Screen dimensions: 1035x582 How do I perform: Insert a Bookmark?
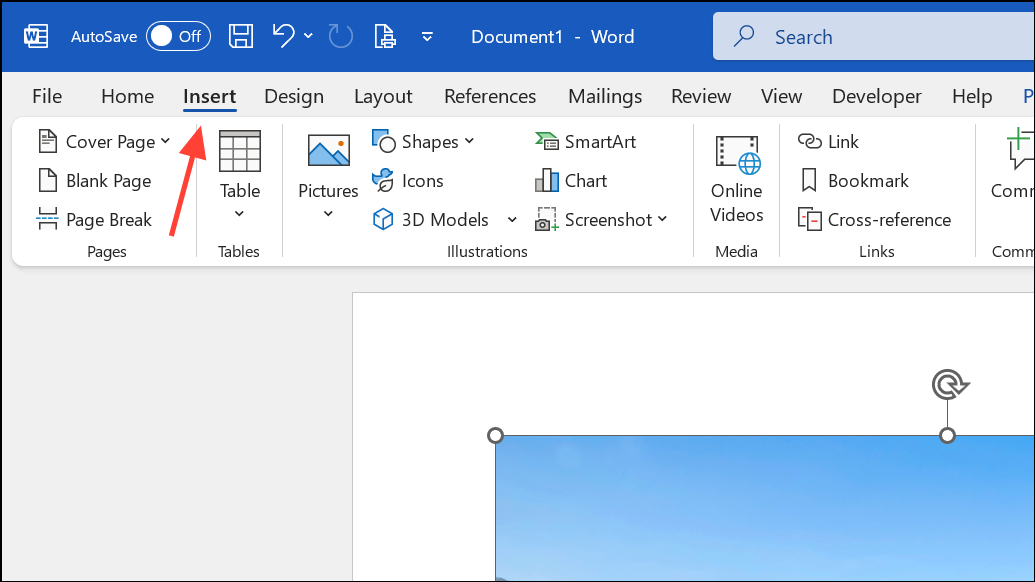click(854, 181)
